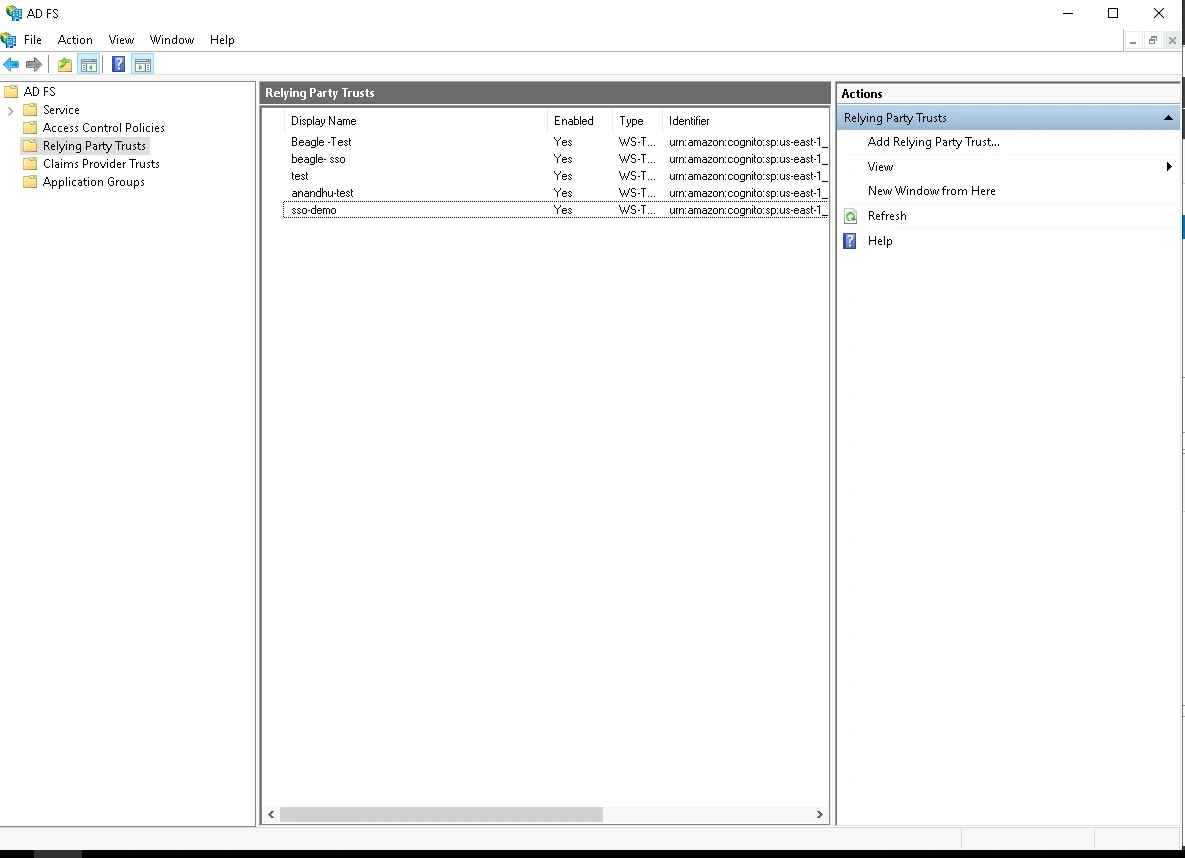1185x858 pixels.
Task: Click the Access Control Policies folder icon
Action: tap(30, 128)
